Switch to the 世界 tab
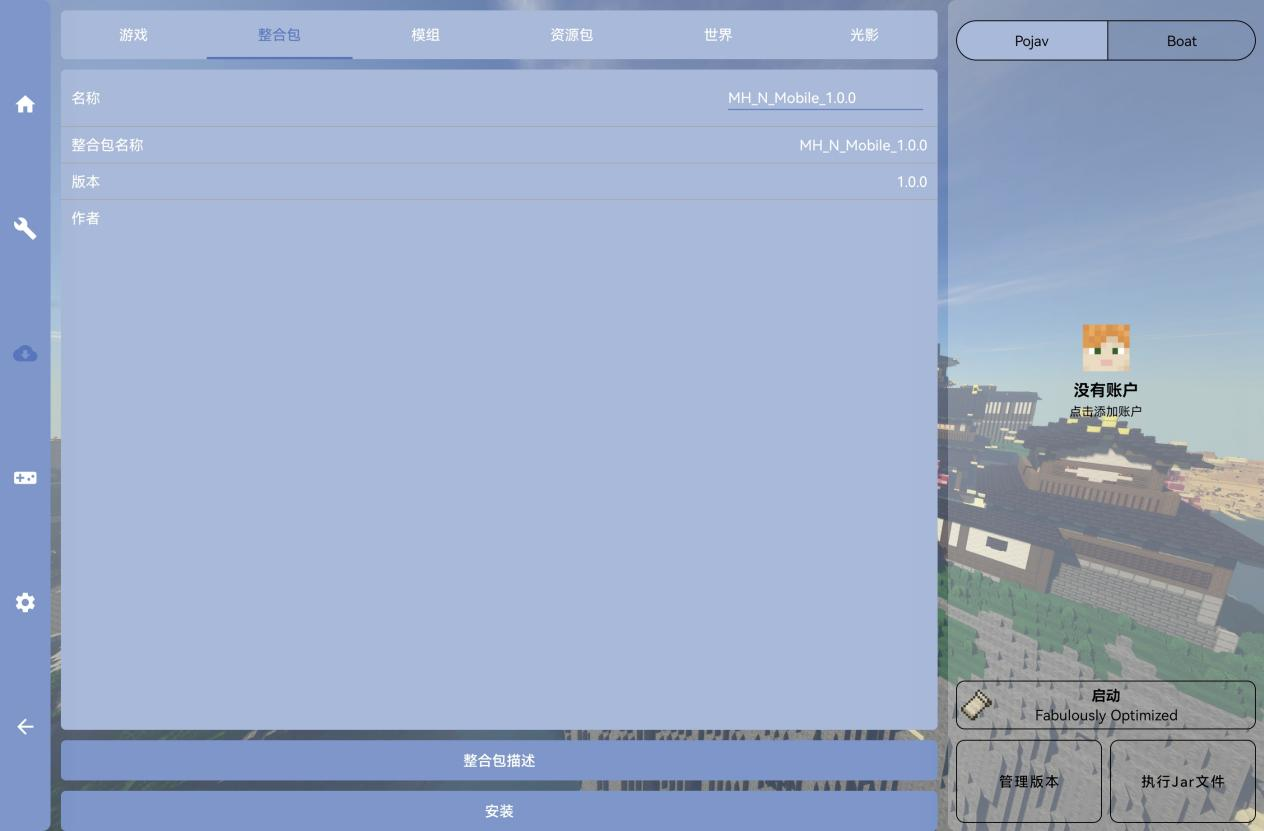Image resolution: width=1264 pixels, height=831 pixels. 718,35
